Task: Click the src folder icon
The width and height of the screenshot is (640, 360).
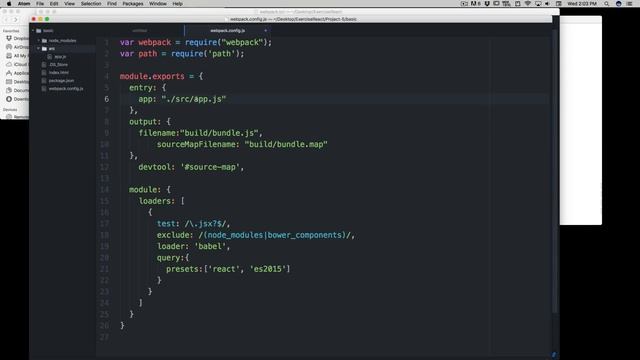Action: coord(44,49)
